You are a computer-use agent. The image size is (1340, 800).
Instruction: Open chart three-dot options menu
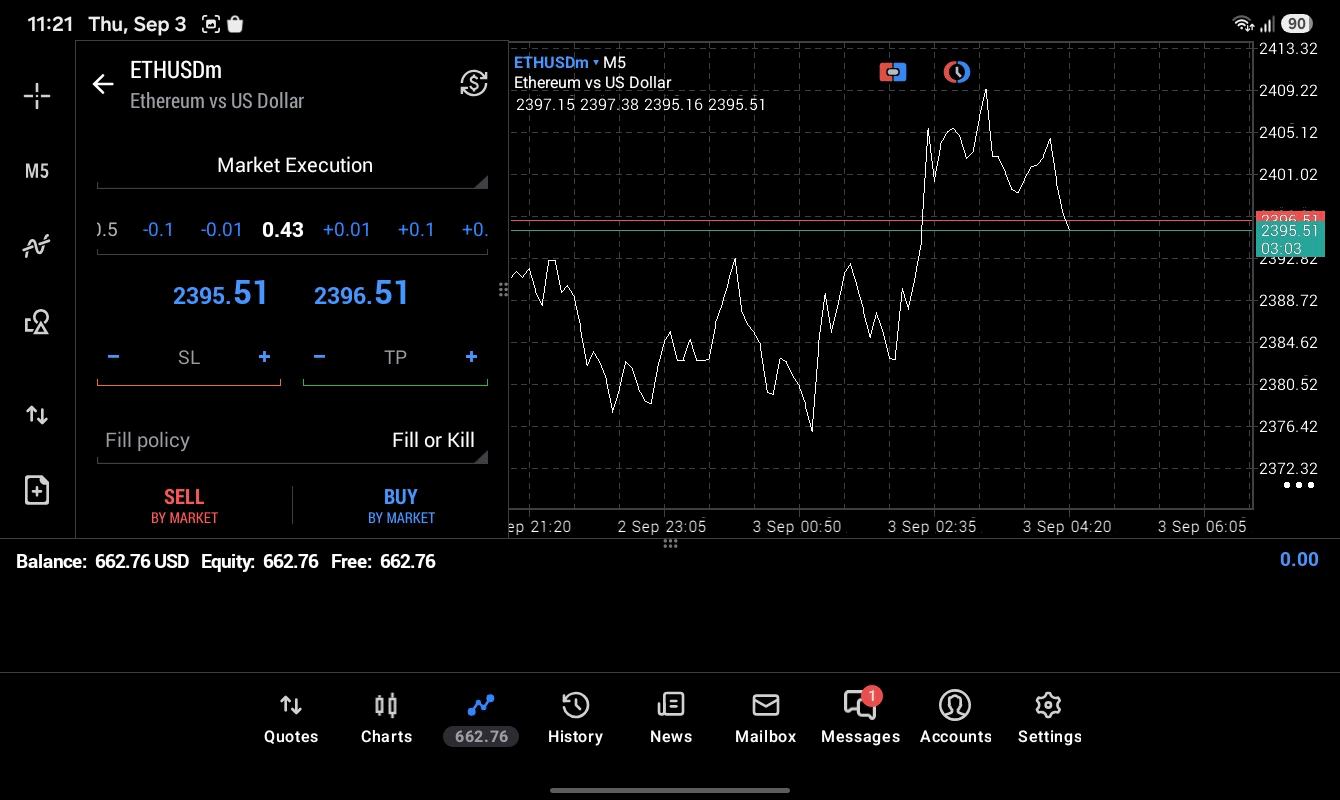[x=1298, y=485]
